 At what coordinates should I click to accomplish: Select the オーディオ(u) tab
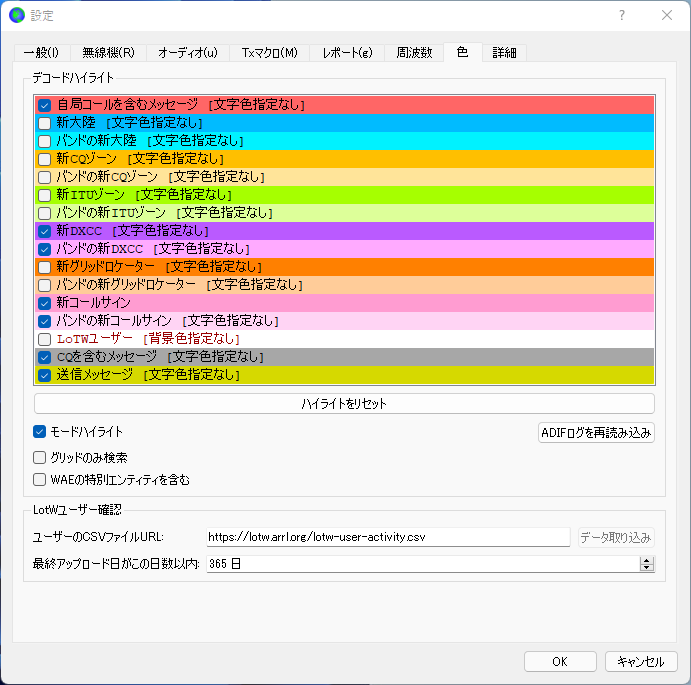[188, 53]
